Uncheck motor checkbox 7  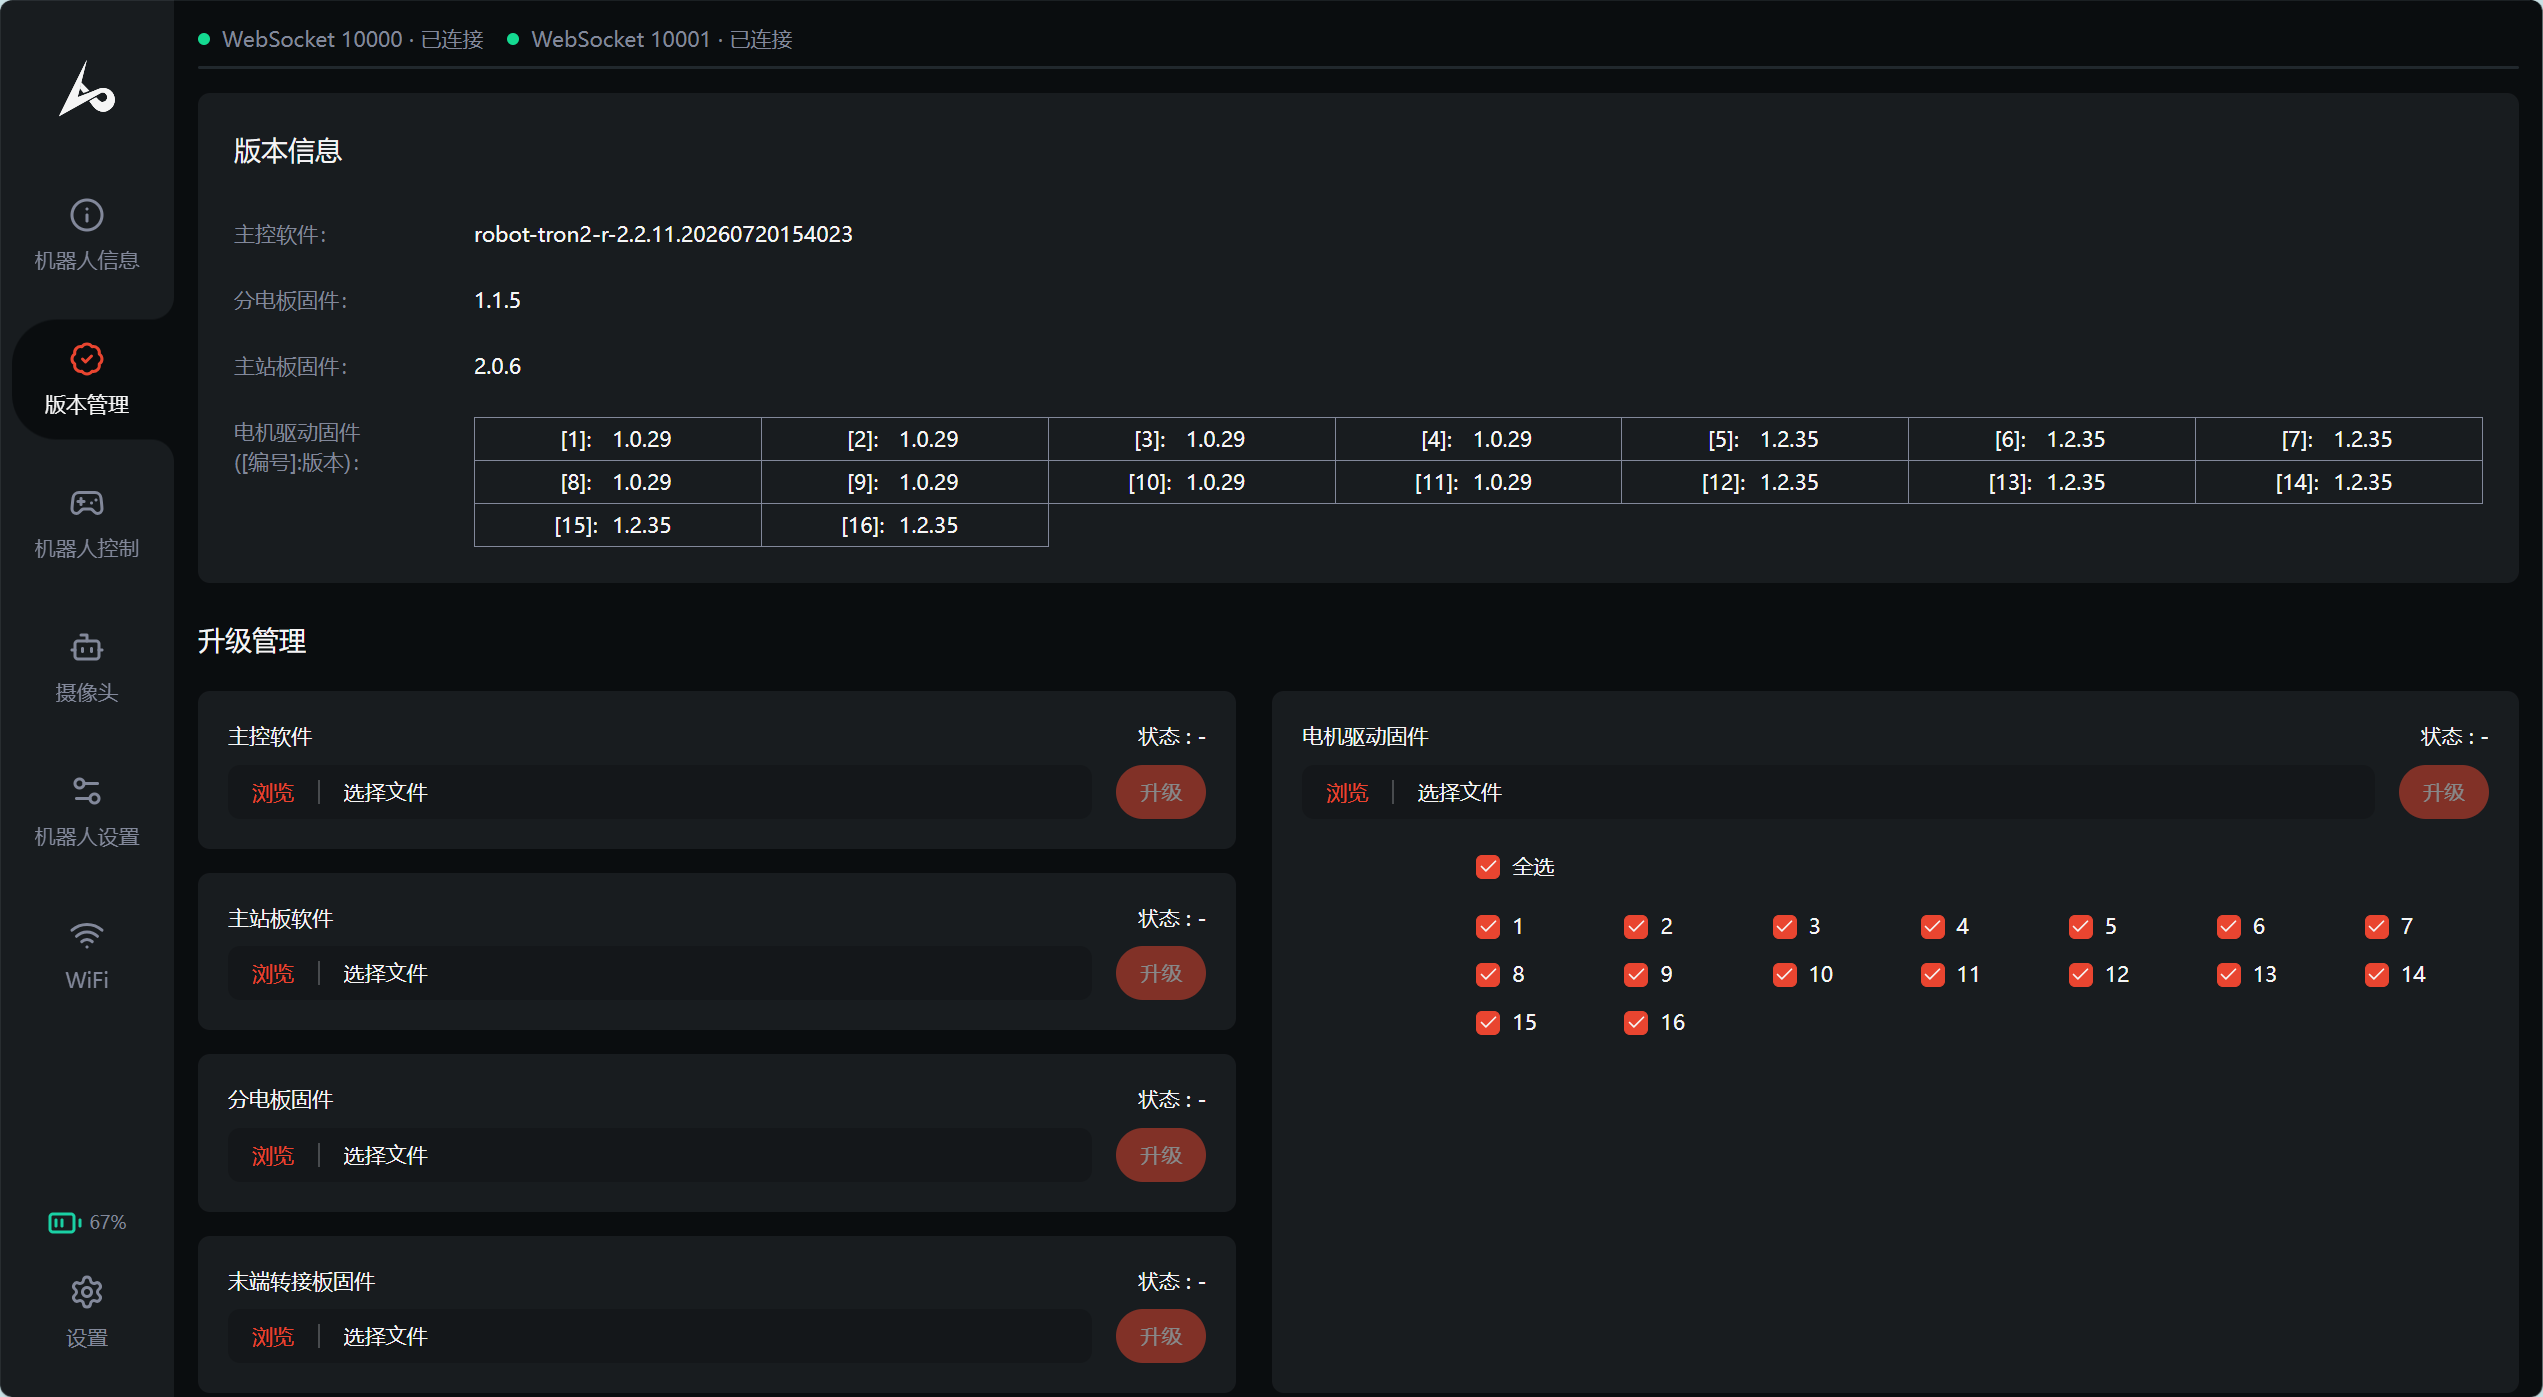(2377, 926)
